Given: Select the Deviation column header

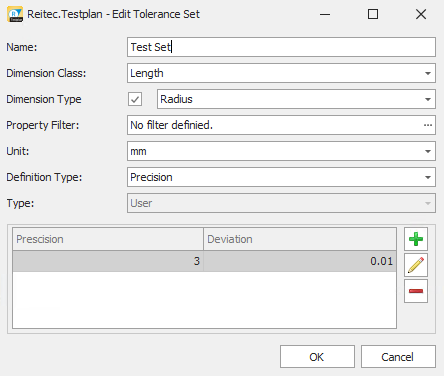Looking at the screenshot, I should click(300, 239).
